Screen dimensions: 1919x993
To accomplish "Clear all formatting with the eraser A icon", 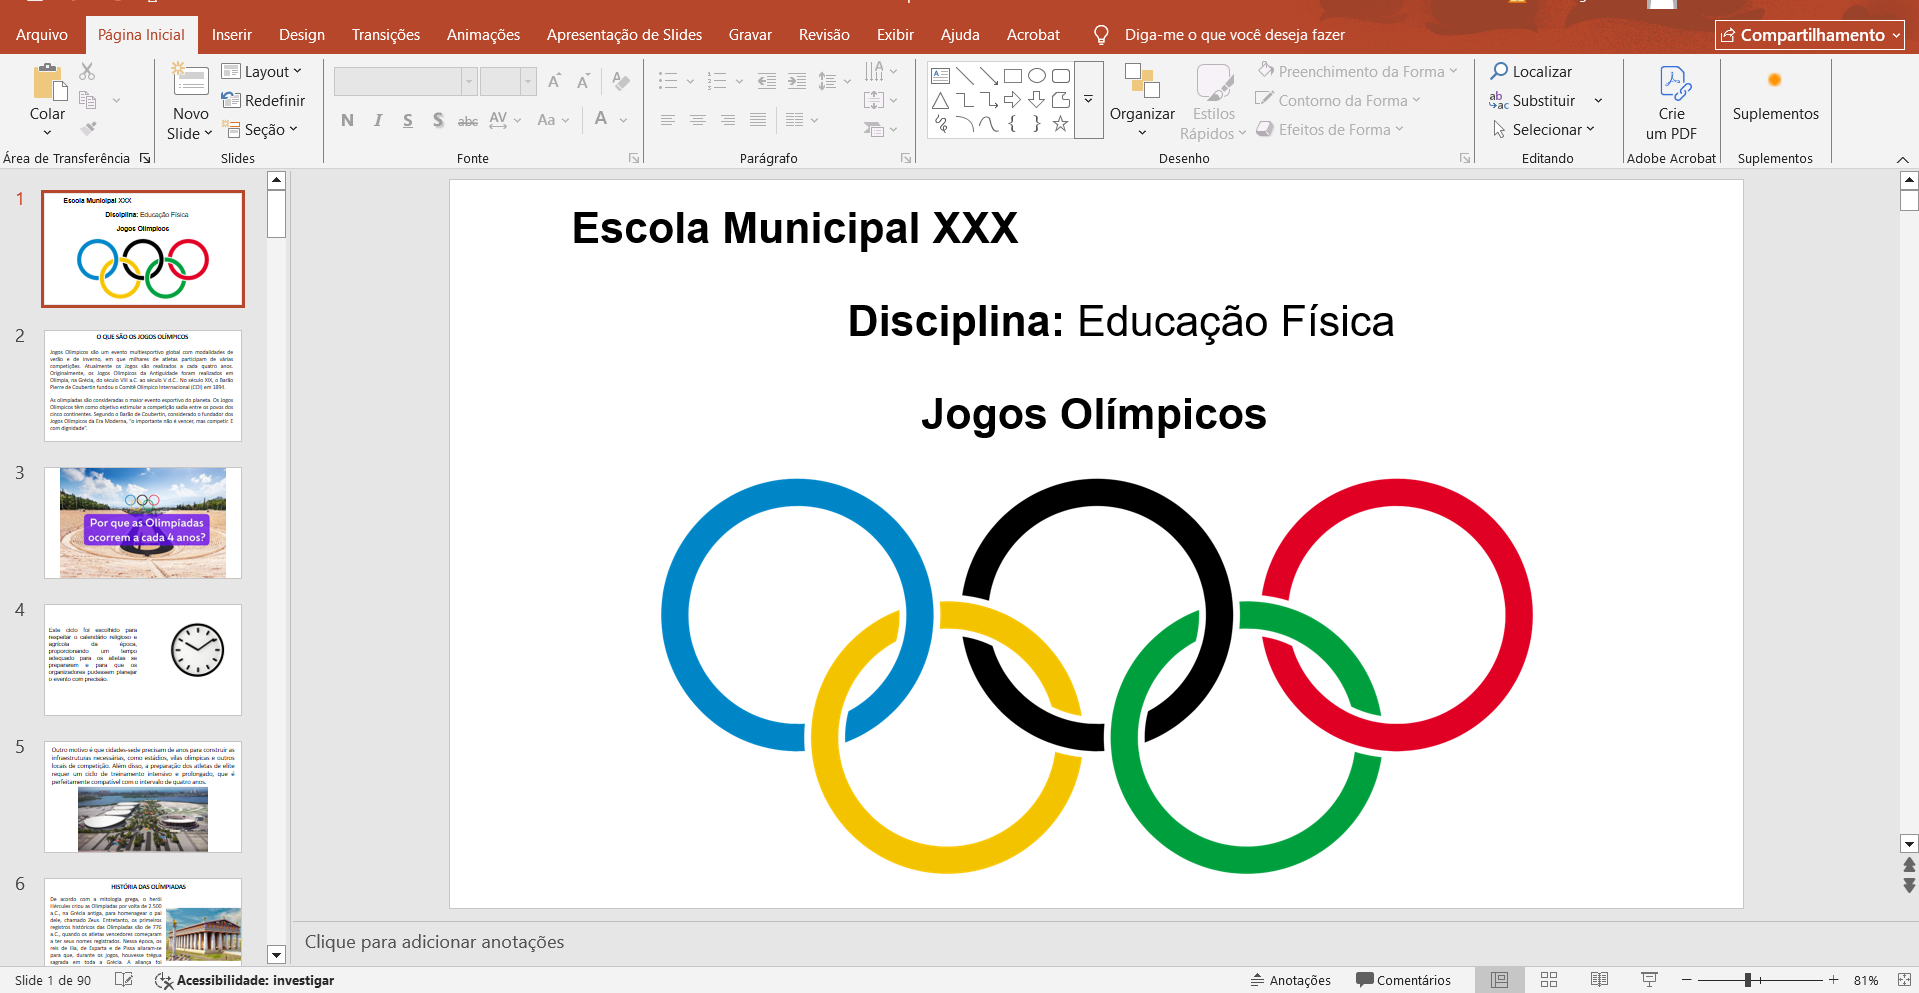I will pos(621,81).
